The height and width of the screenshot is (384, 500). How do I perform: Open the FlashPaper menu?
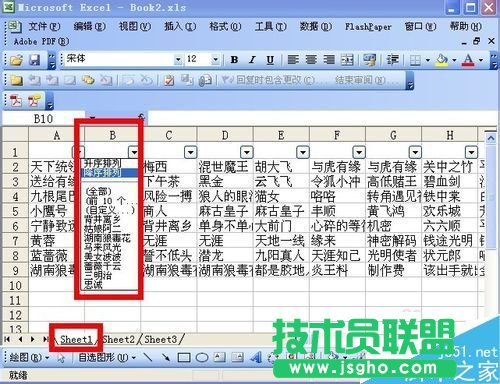pos(368,26)
